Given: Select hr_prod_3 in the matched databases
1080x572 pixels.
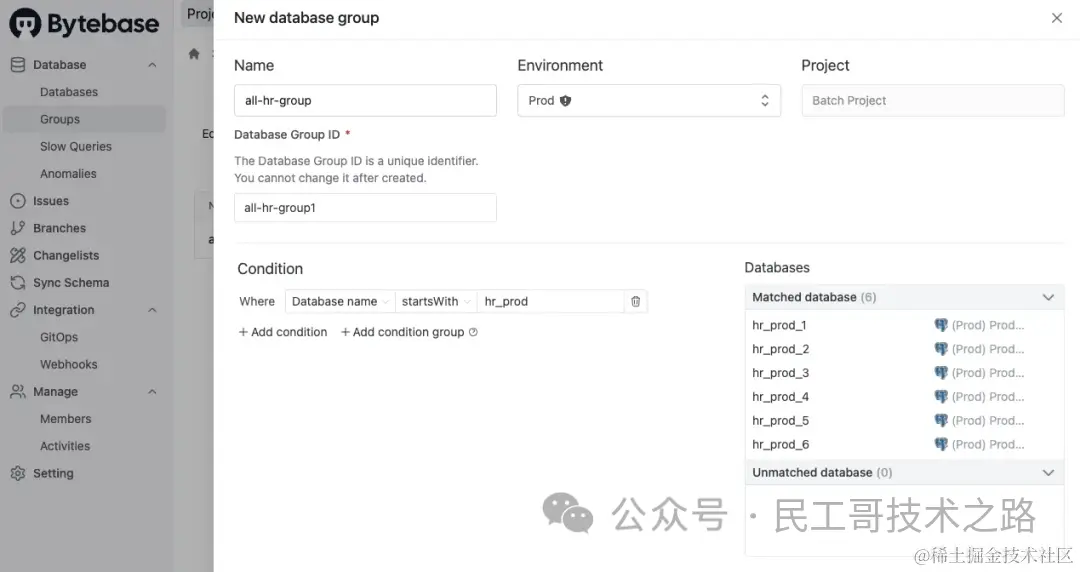Looking at the screenshot, I should 781,373.
